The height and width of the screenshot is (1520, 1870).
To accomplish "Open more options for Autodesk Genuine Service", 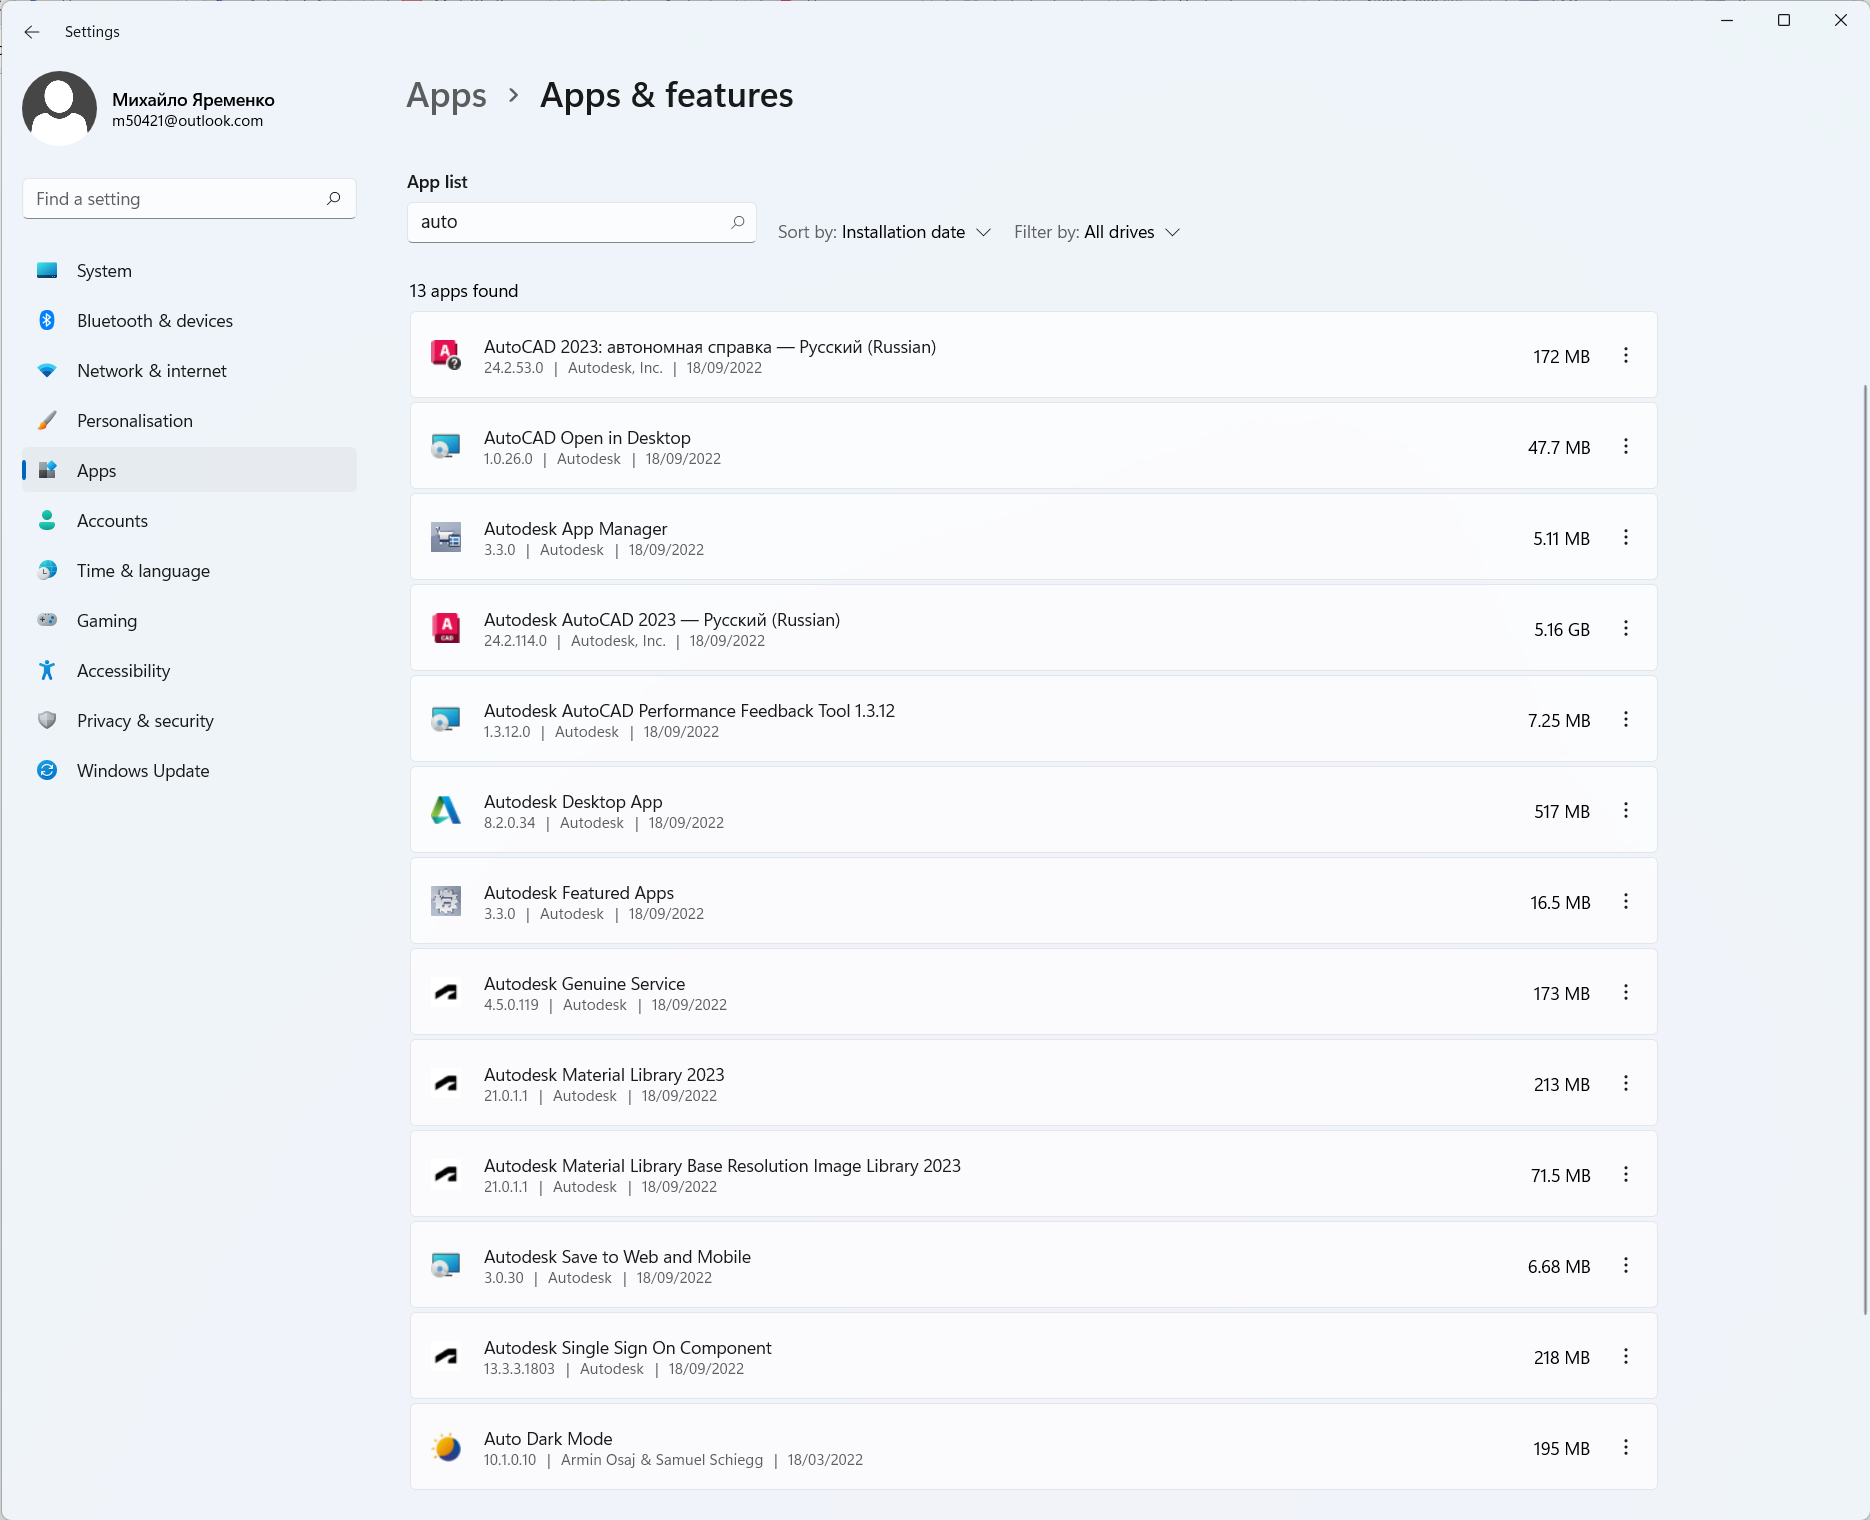I will point(1626,993).
